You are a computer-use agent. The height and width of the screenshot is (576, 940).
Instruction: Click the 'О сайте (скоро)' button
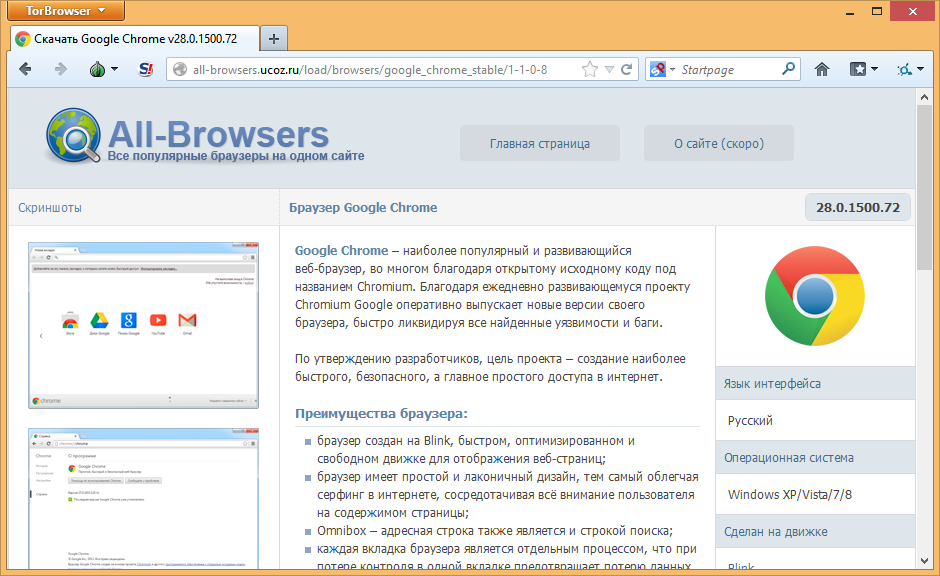(x=718, y=143)
